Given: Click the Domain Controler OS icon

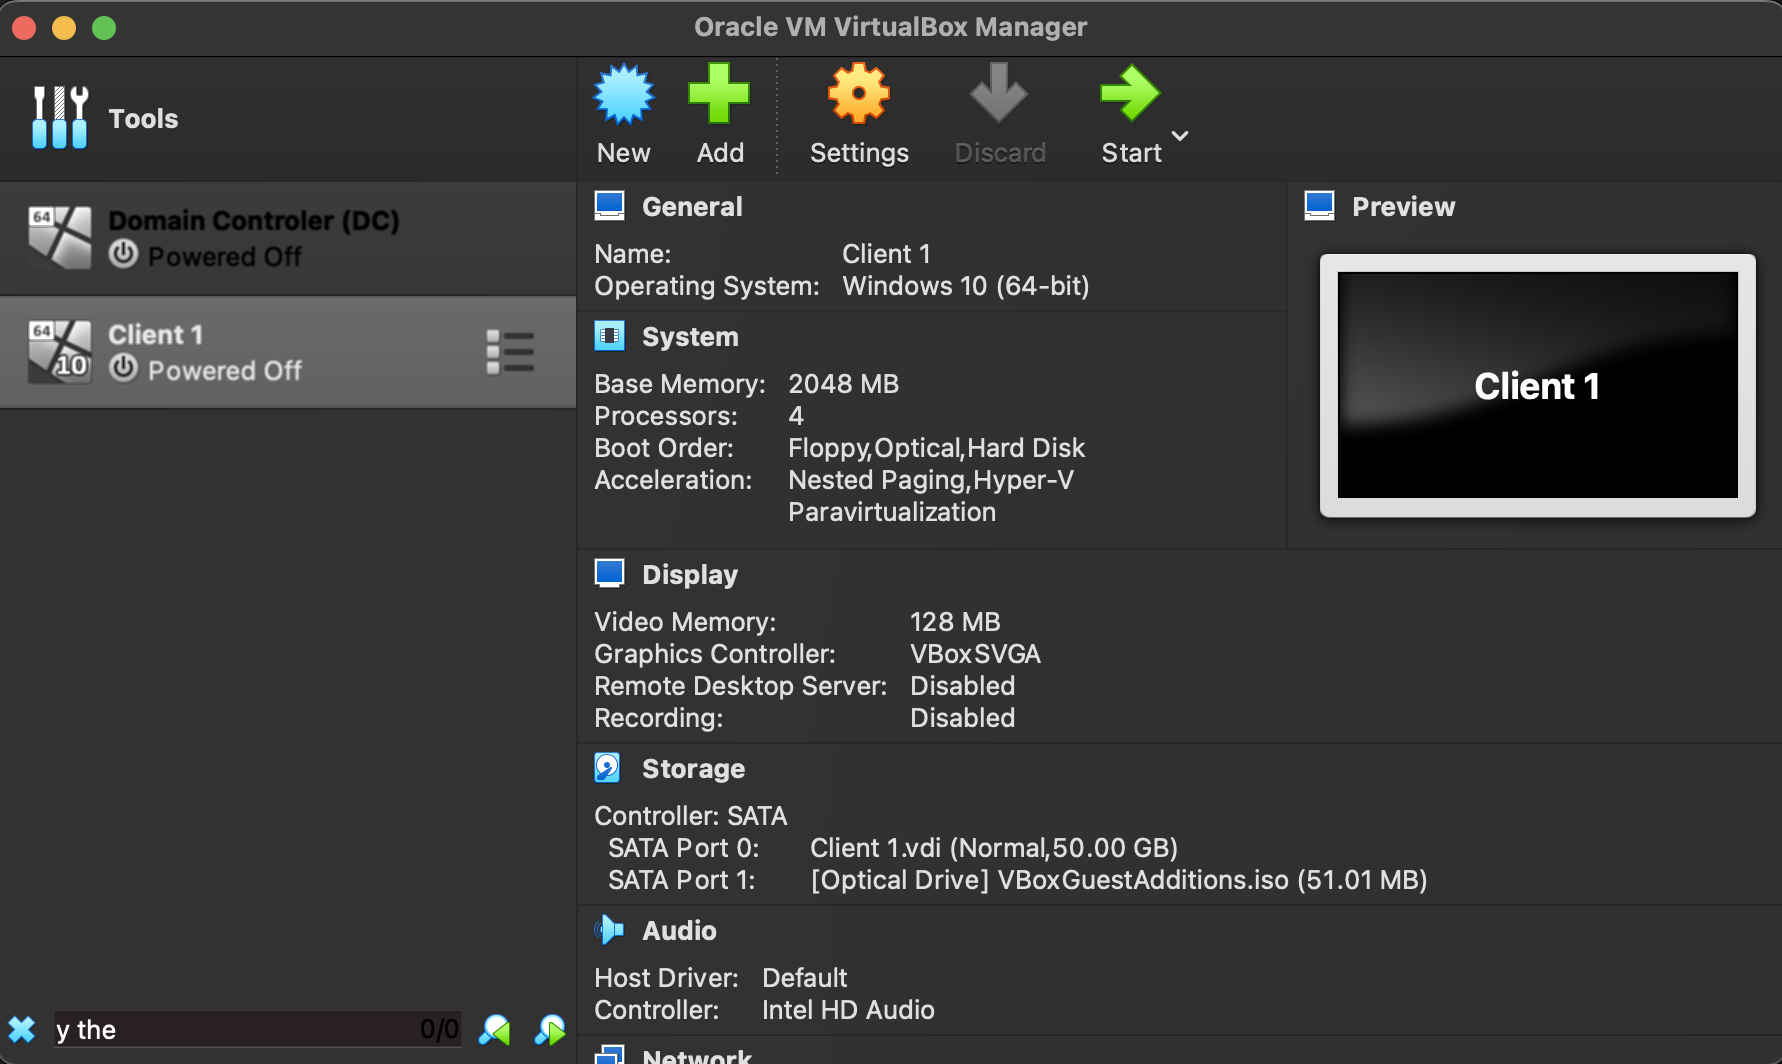Looking at the screenshot, I should pos(59,238).
